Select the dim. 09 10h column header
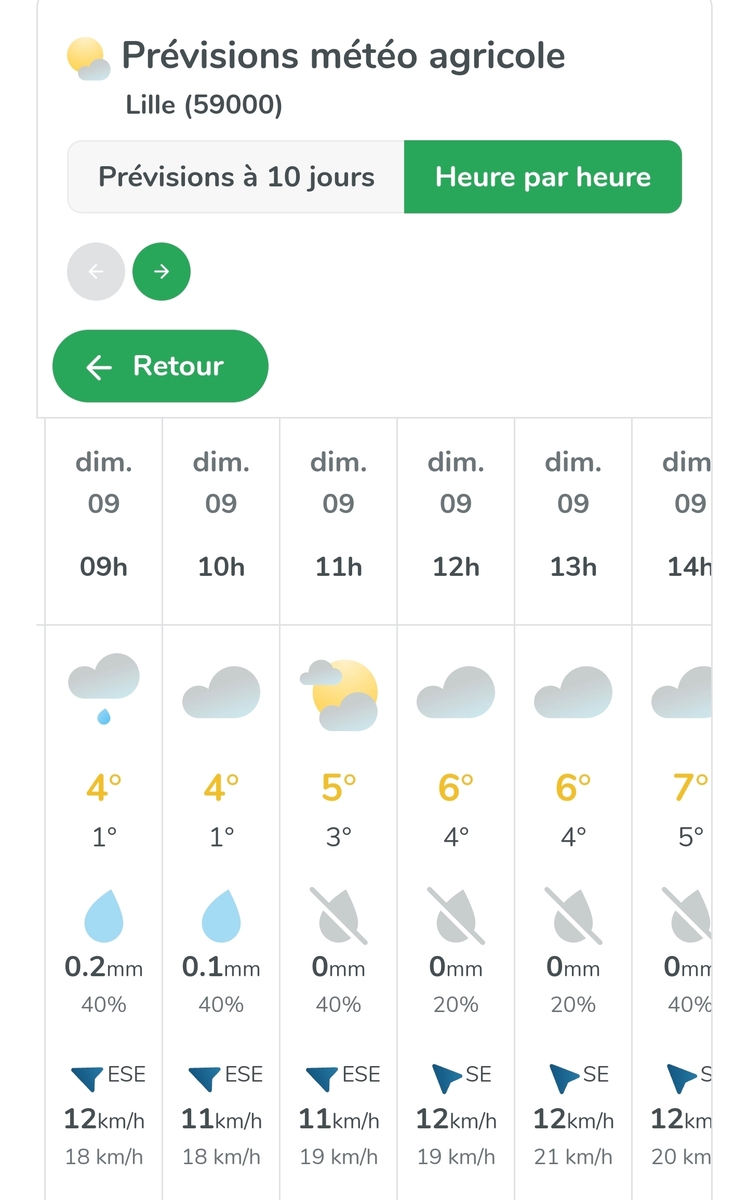 click(x=221, y=514)
